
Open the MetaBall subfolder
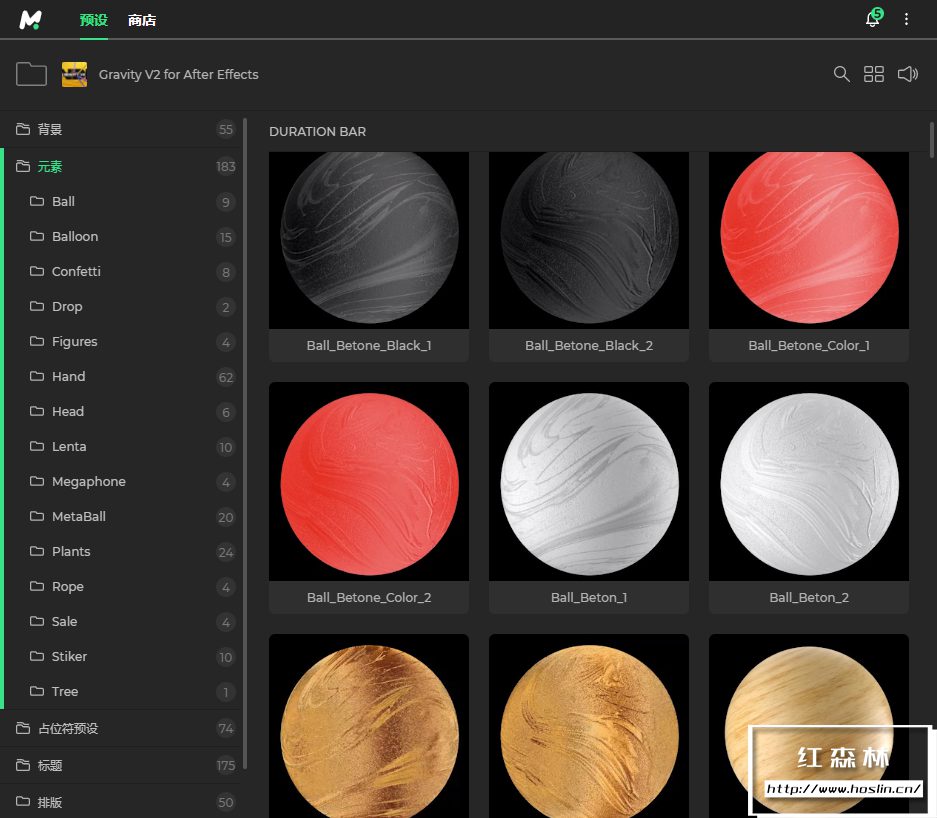point(79,516)
